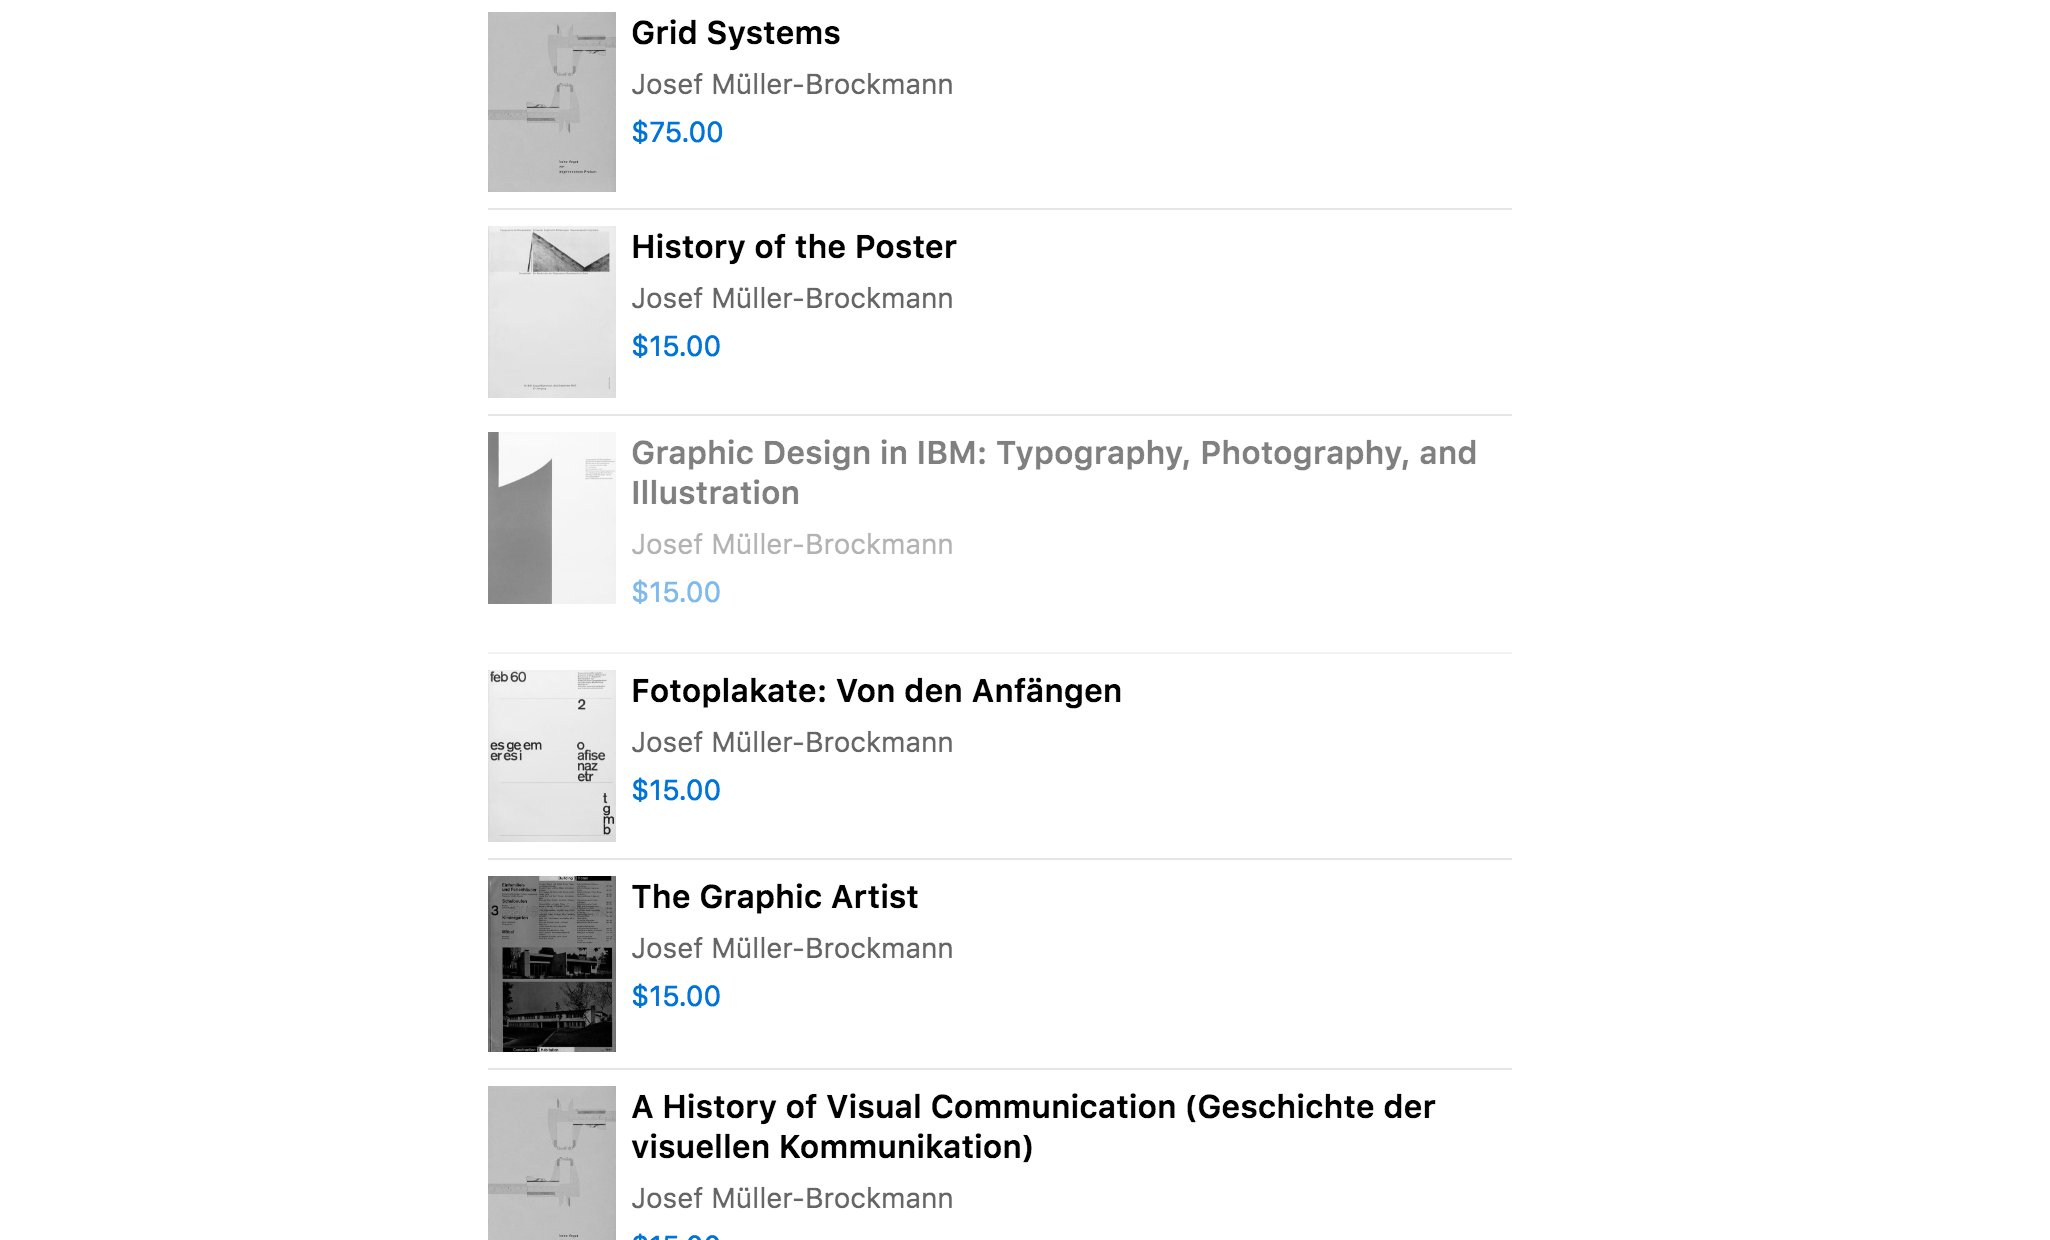Image resolution: width=2050 pixels, height=1240 pixels.
Task: Select the faded $15.00 price for IBM book
Action: [676, 592]
